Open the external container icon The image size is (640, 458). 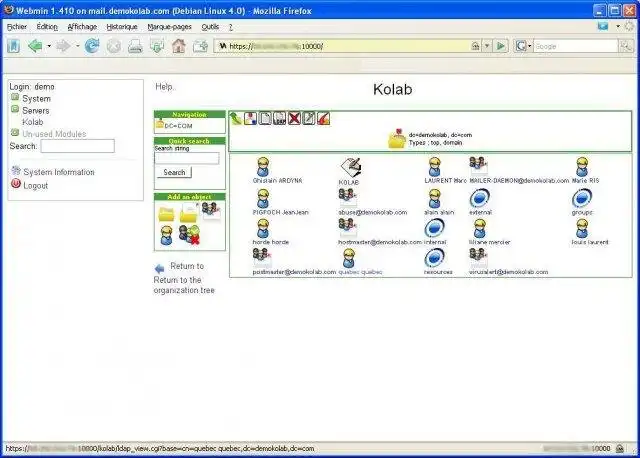480,198
